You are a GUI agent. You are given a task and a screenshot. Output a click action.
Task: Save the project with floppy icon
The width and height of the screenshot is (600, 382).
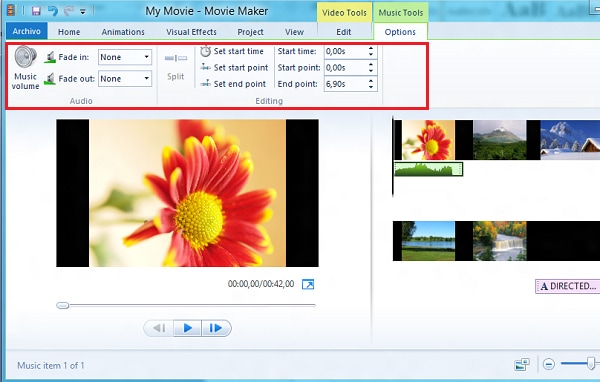[36, 11]
